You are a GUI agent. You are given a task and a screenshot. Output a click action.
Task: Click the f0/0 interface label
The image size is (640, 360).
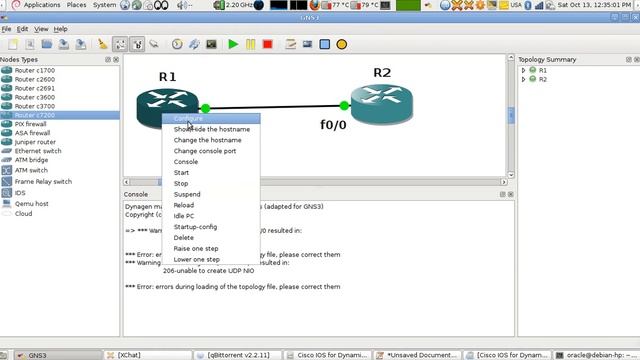pos(333,124)
